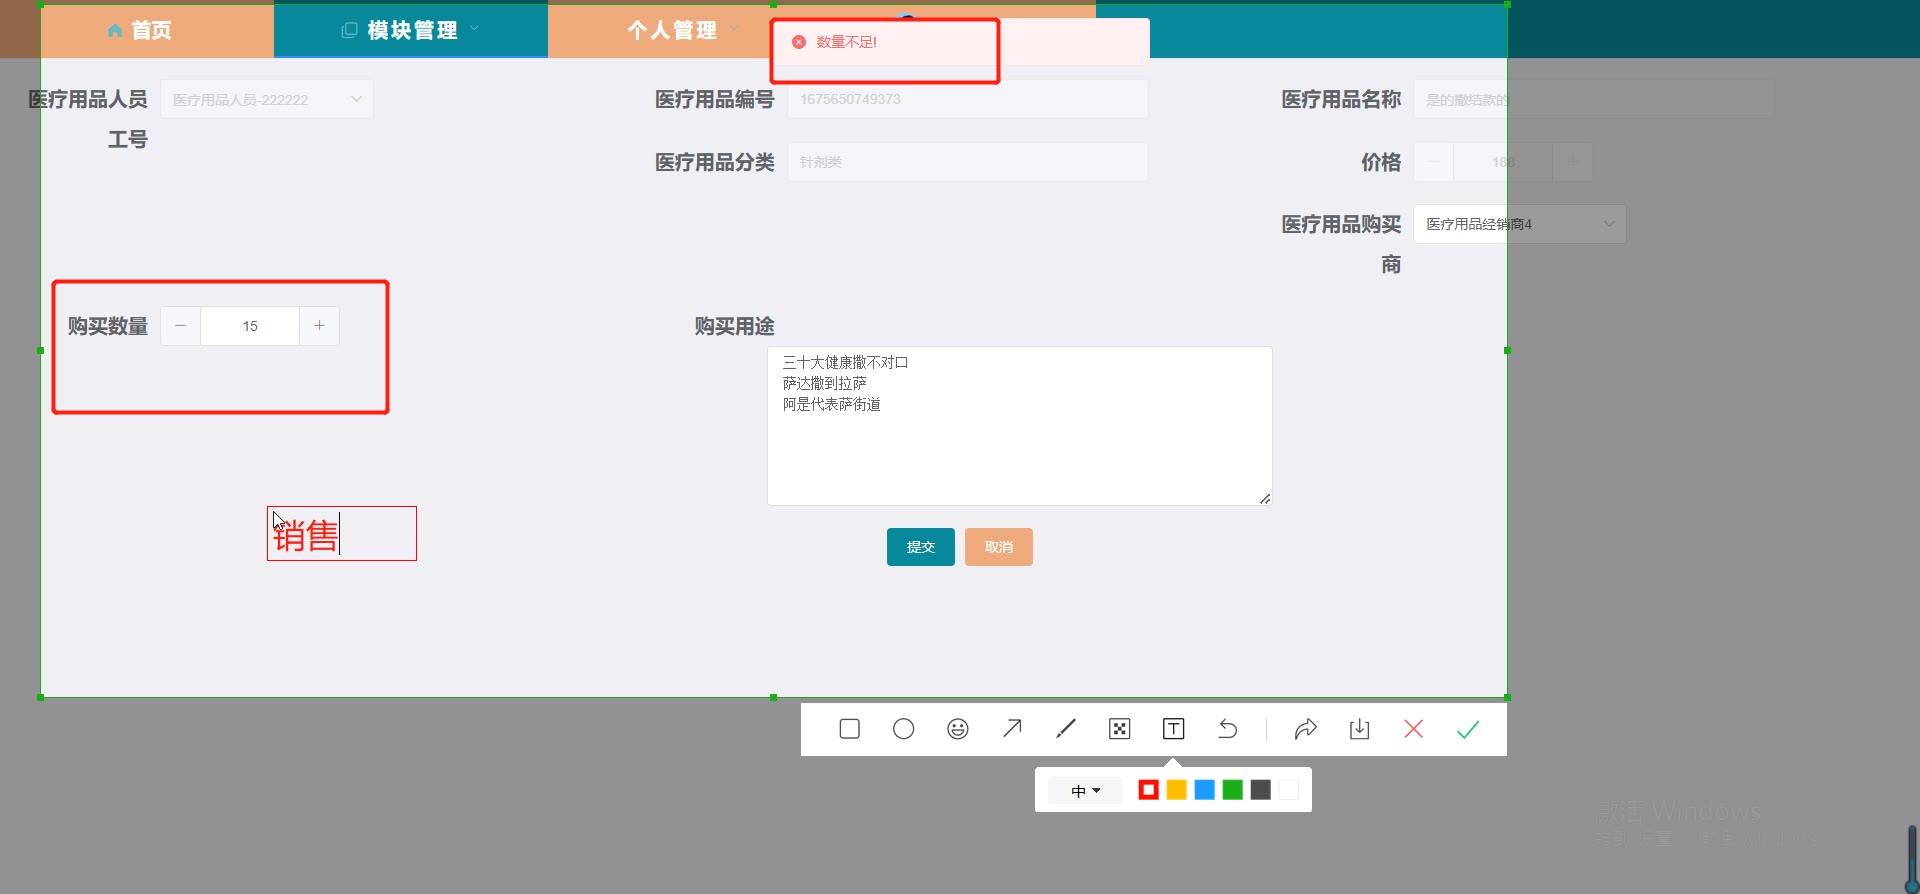Open the emoji sticker tool
The width and height of the screenshot is (1920, 894).
(x=958, y=729)
